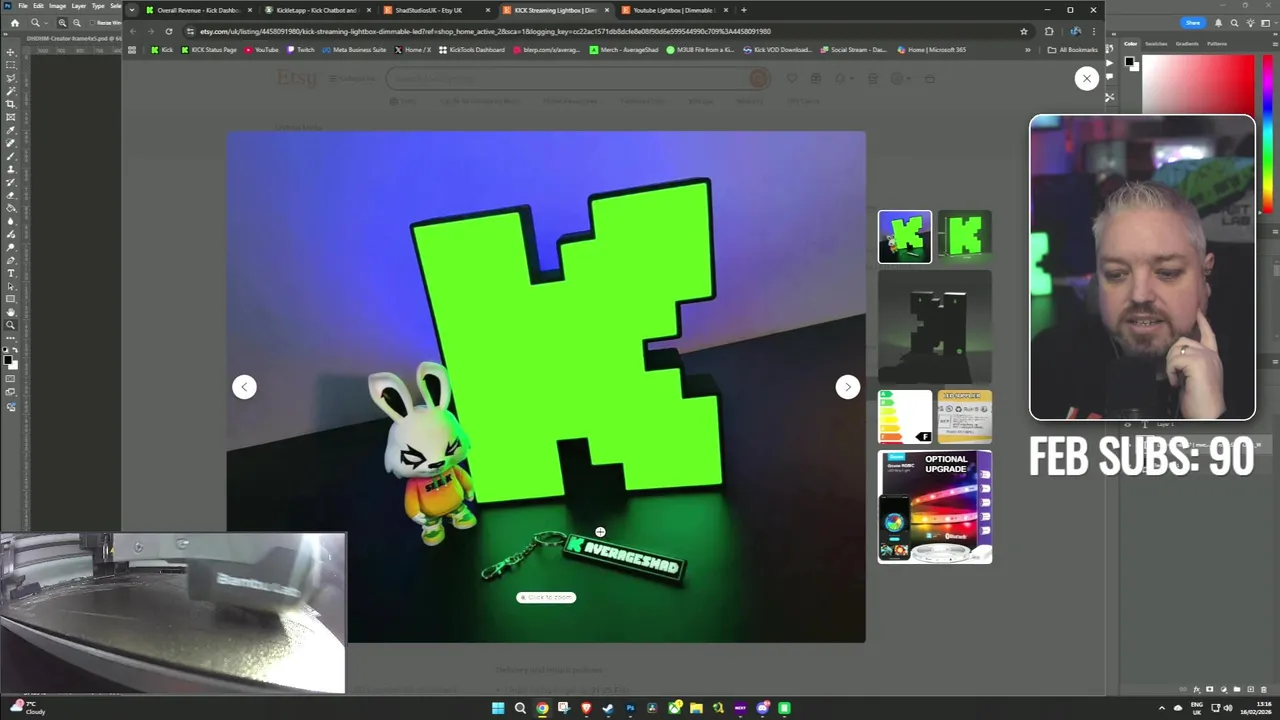Reload the Etsy page
The image size is (1280, 720).
coord(168,31)
